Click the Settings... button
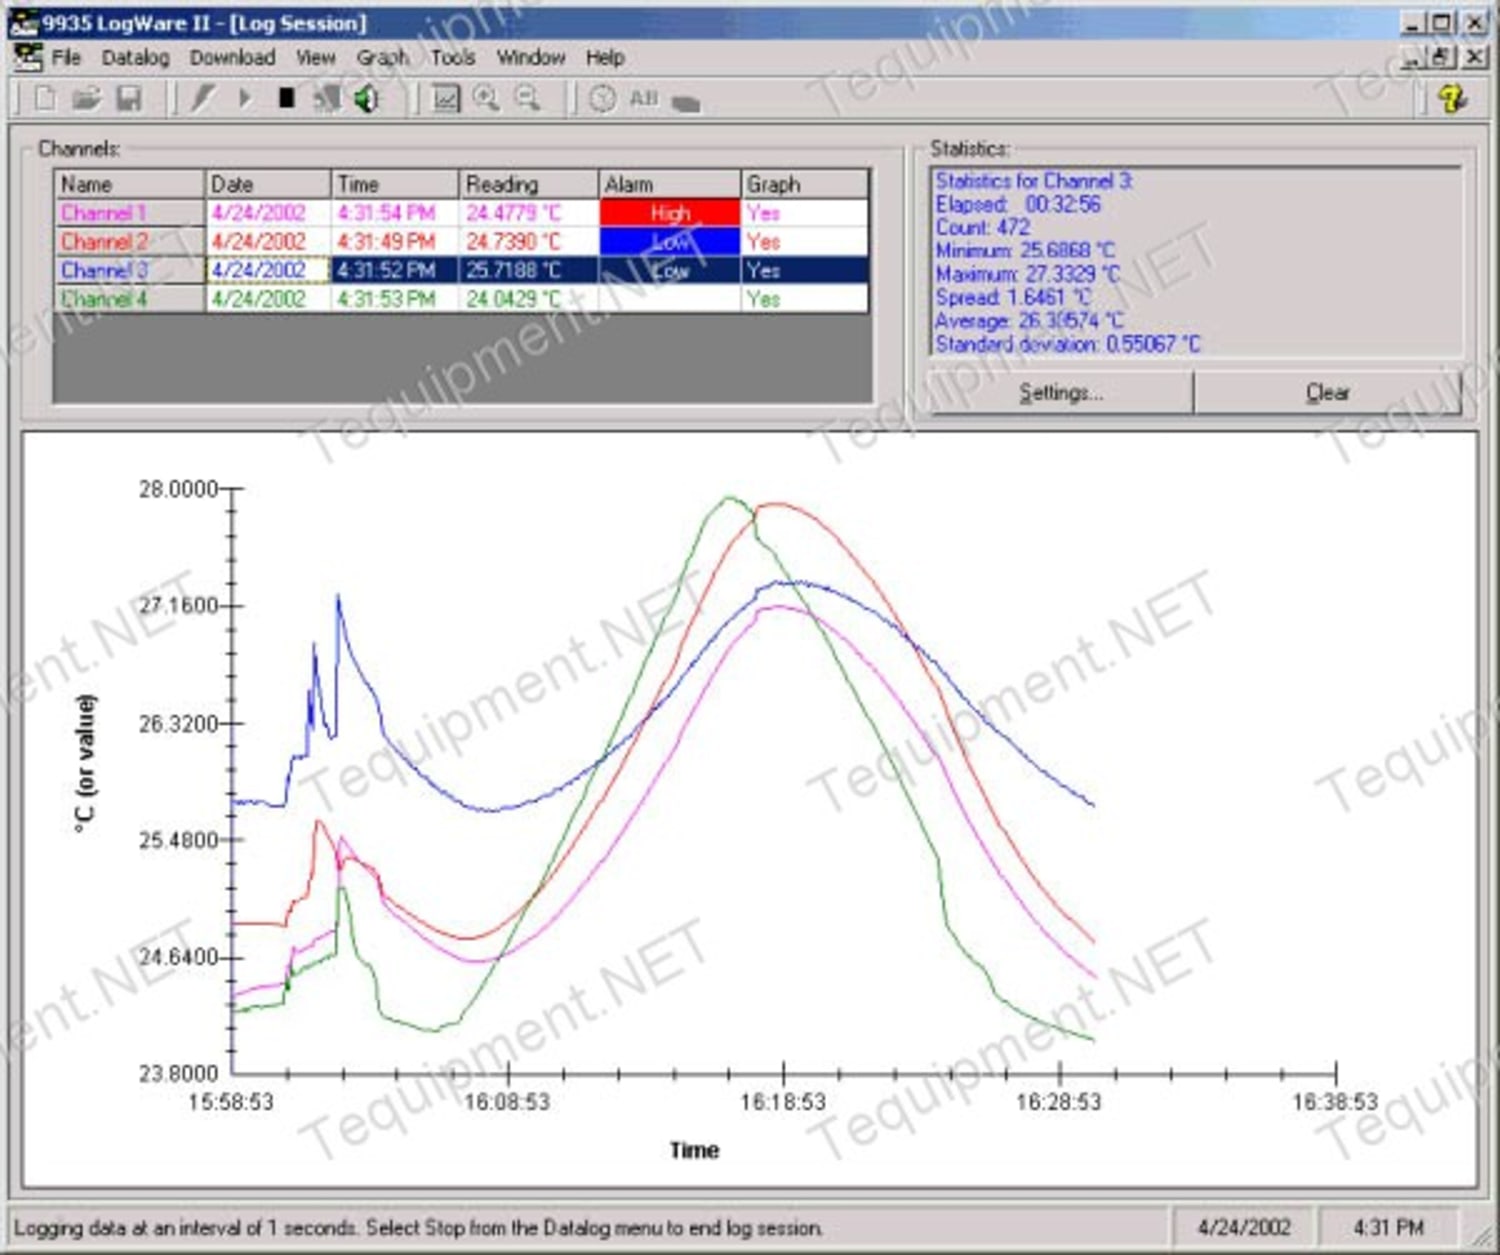 click(1061, 393)
